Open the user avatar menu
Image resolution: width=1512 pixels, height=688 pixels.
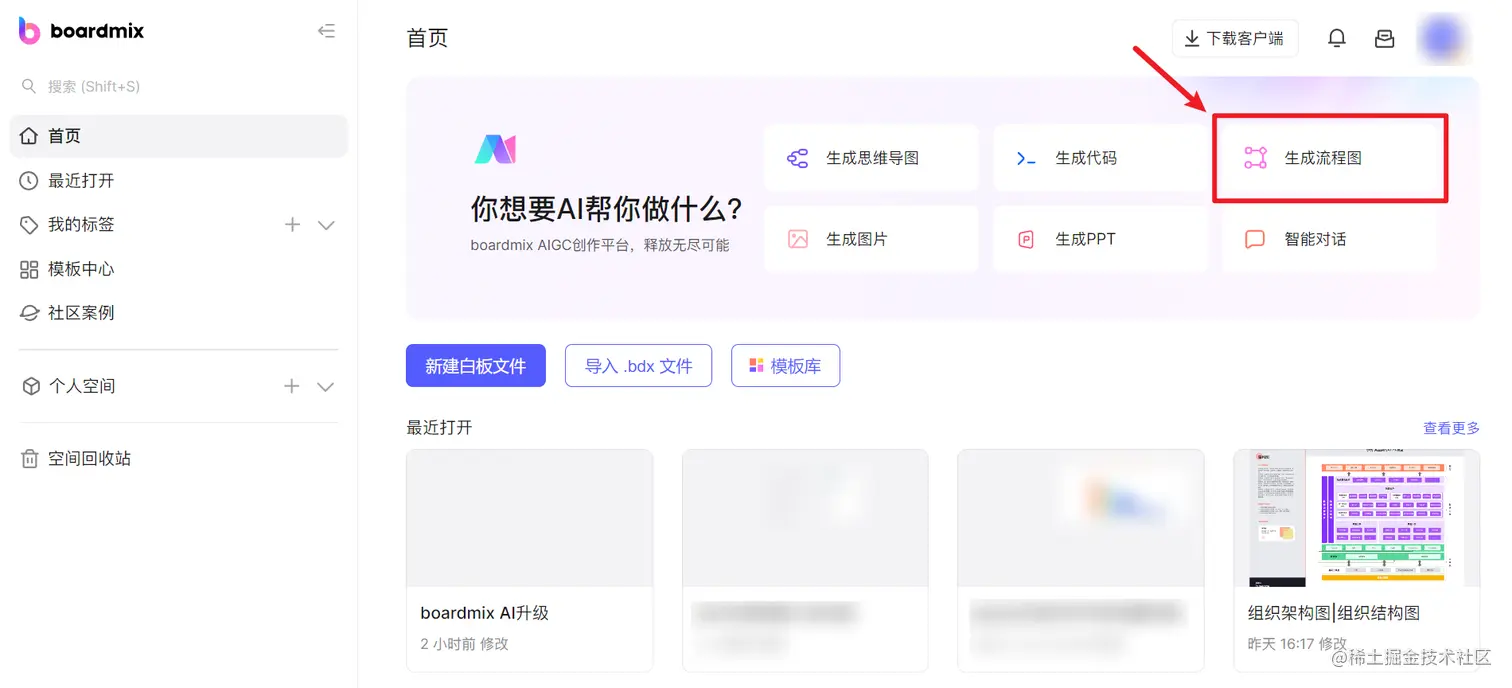coord(1443,38)
